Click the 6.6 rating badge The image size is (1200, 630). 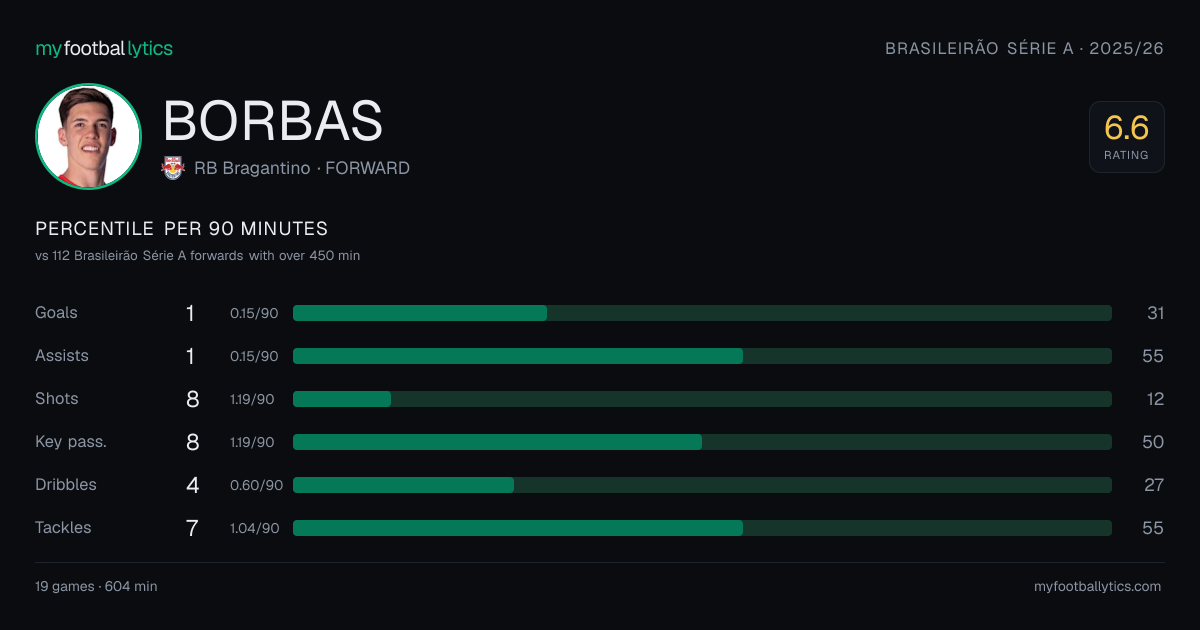(1126, 137)
